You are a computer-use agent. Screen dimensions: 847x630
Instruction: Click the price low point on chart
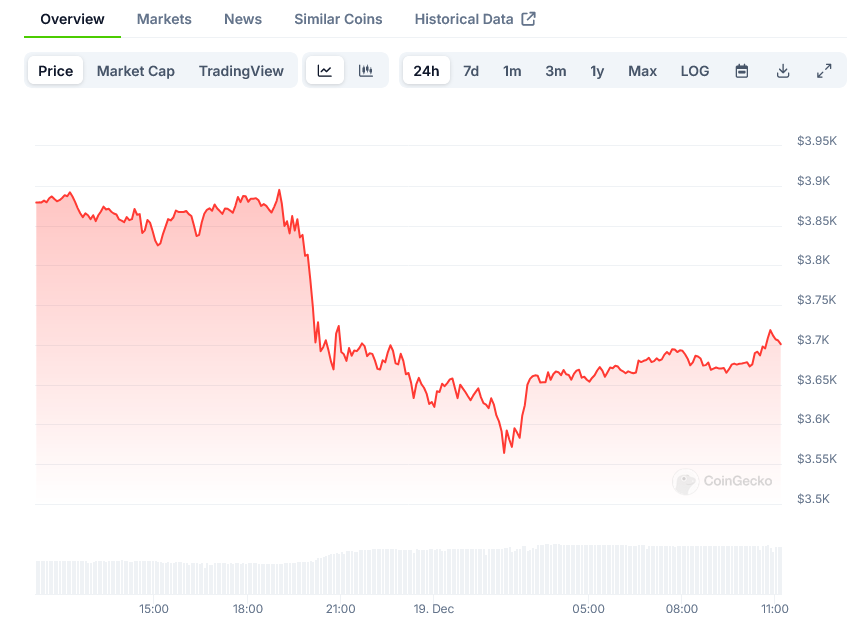[x=504, y=452]
